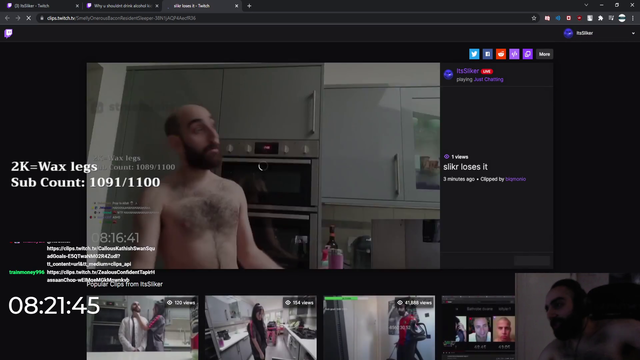This screenshot has height=360, width=640.
Task: Stop page loading with the X button
Action: point(29,18)
